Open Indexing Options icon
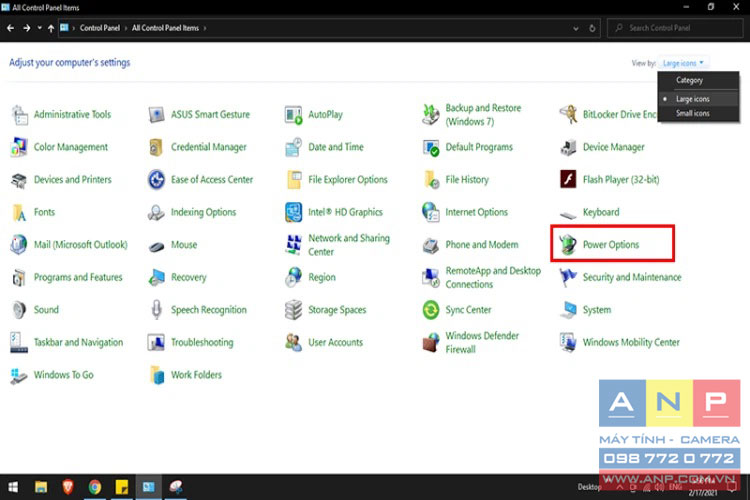Screen dimensions: 750x500 click(x=156, y=212)
